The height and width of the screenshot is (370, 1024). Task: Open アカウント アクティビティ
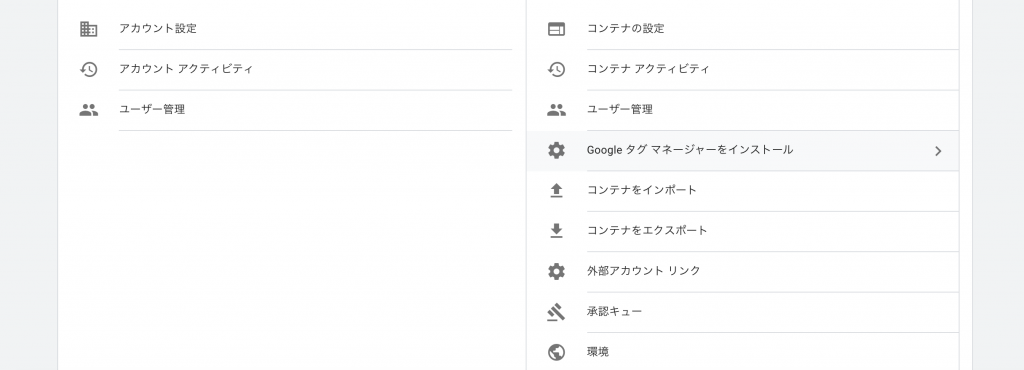tap(185, 69)
